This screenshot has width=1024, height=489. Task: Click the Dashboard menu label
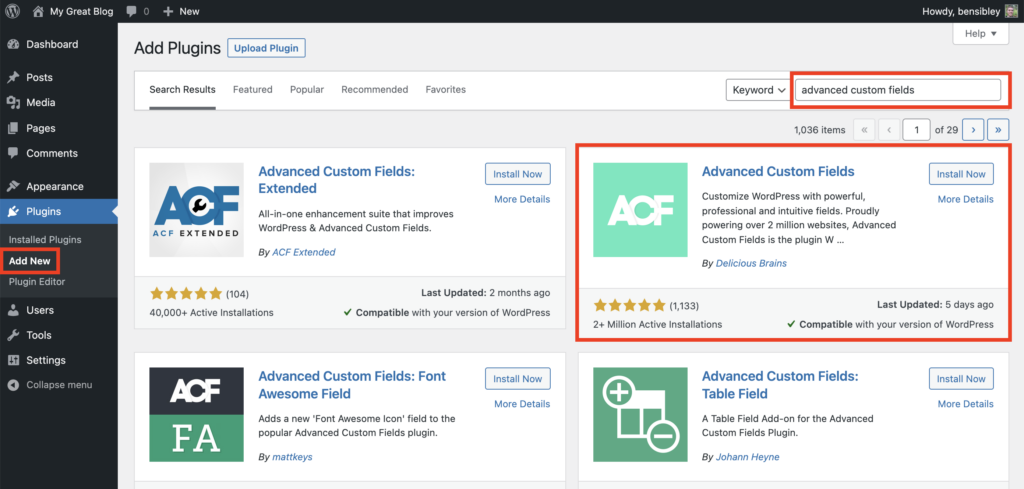click(52, 44)
